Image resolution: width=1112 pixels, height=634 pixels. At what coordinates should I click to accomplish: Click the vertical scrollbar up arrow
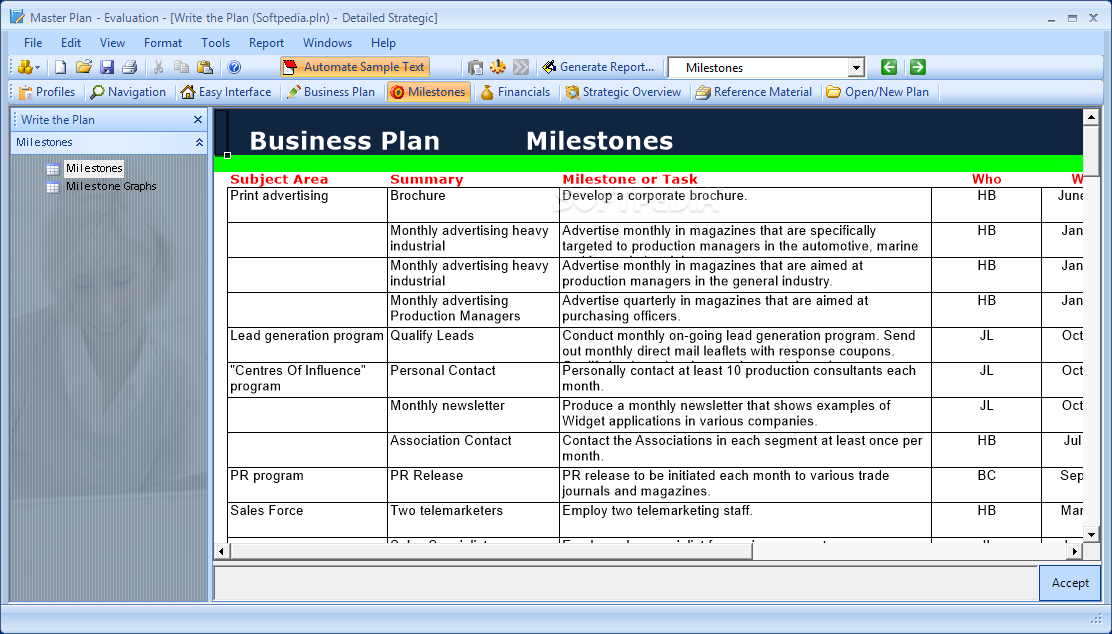(x=1091, y=117)
